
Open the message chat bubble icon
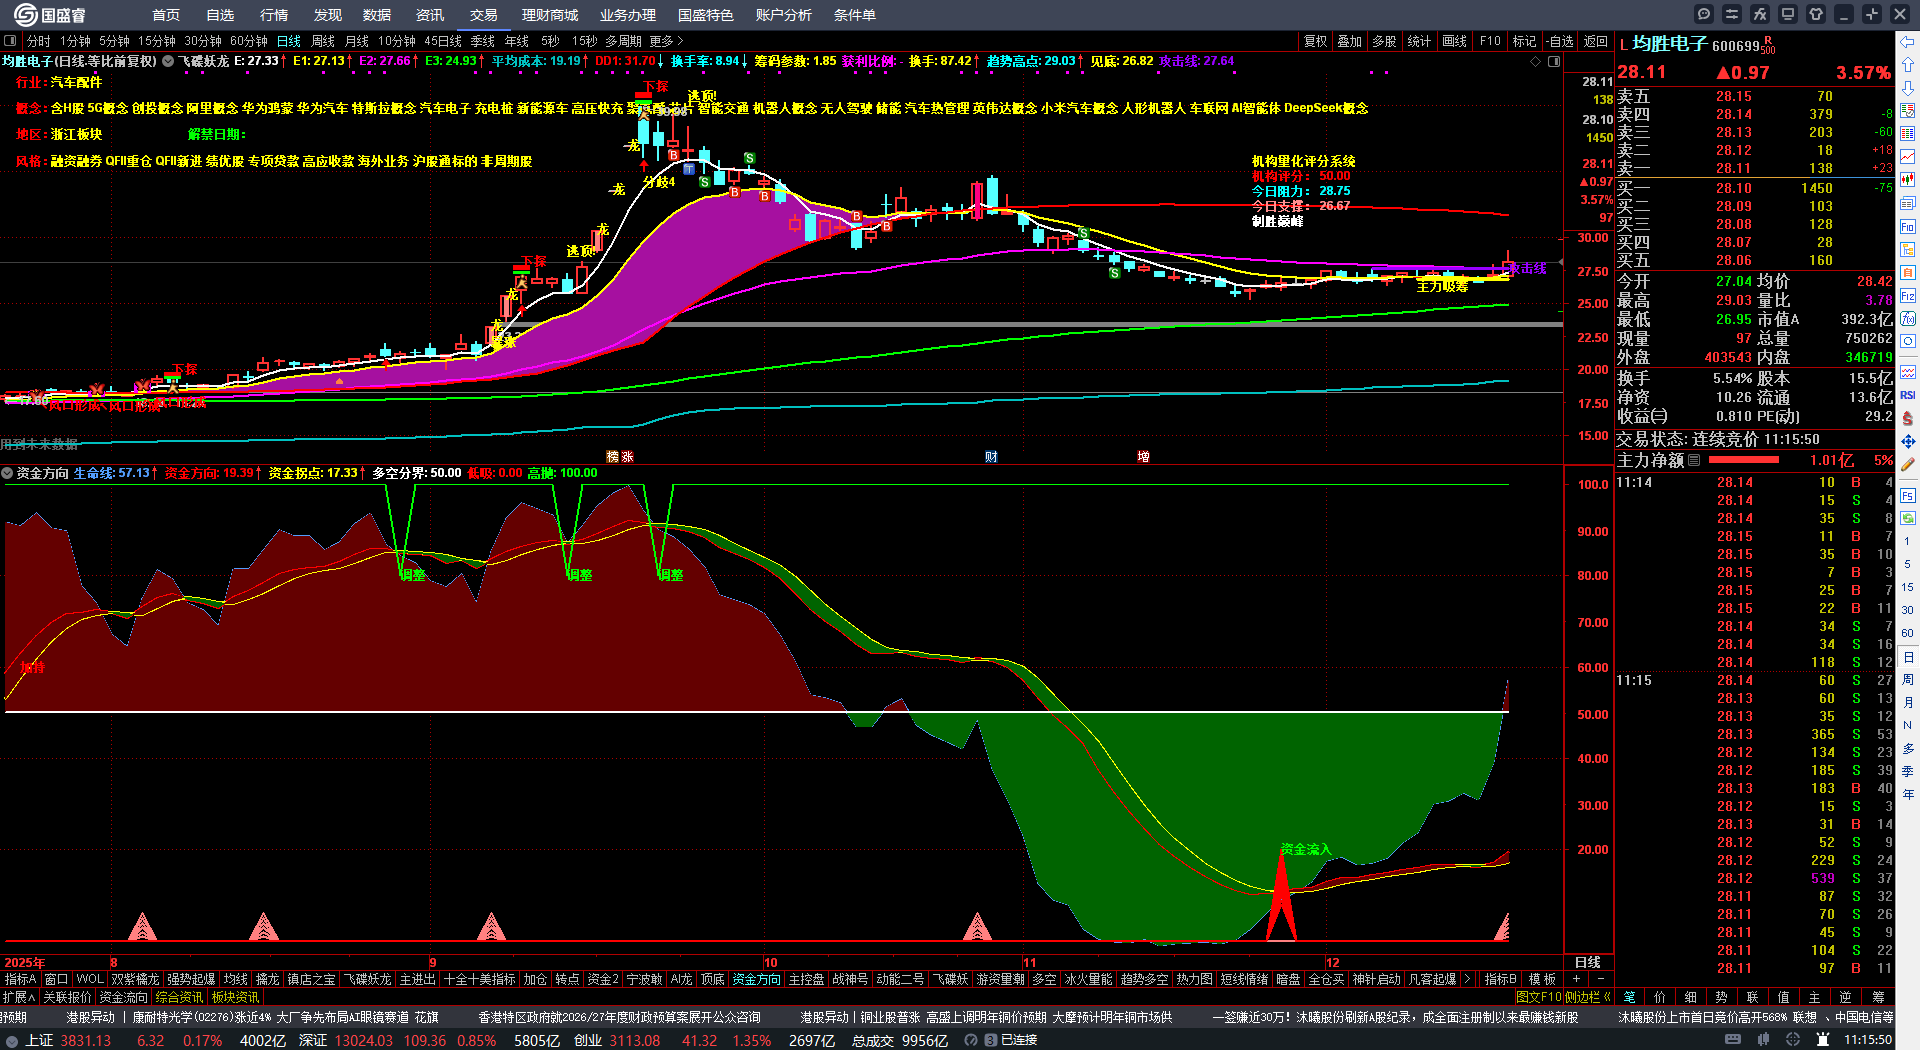1704,14
